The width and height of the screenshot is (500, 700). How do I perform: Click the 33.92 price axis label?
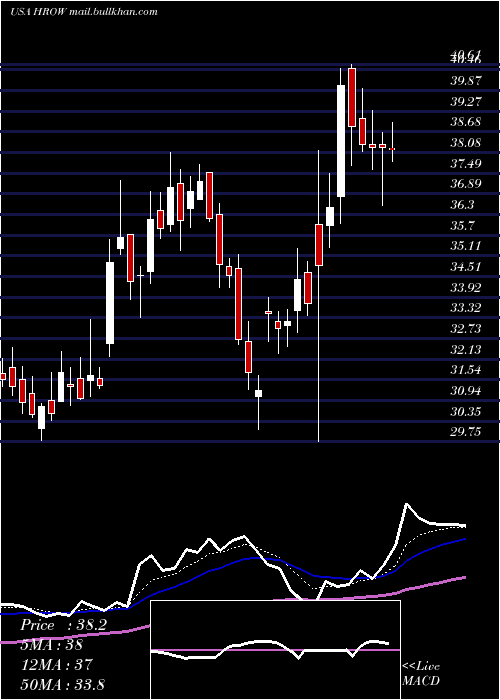[x=466, y=288]
